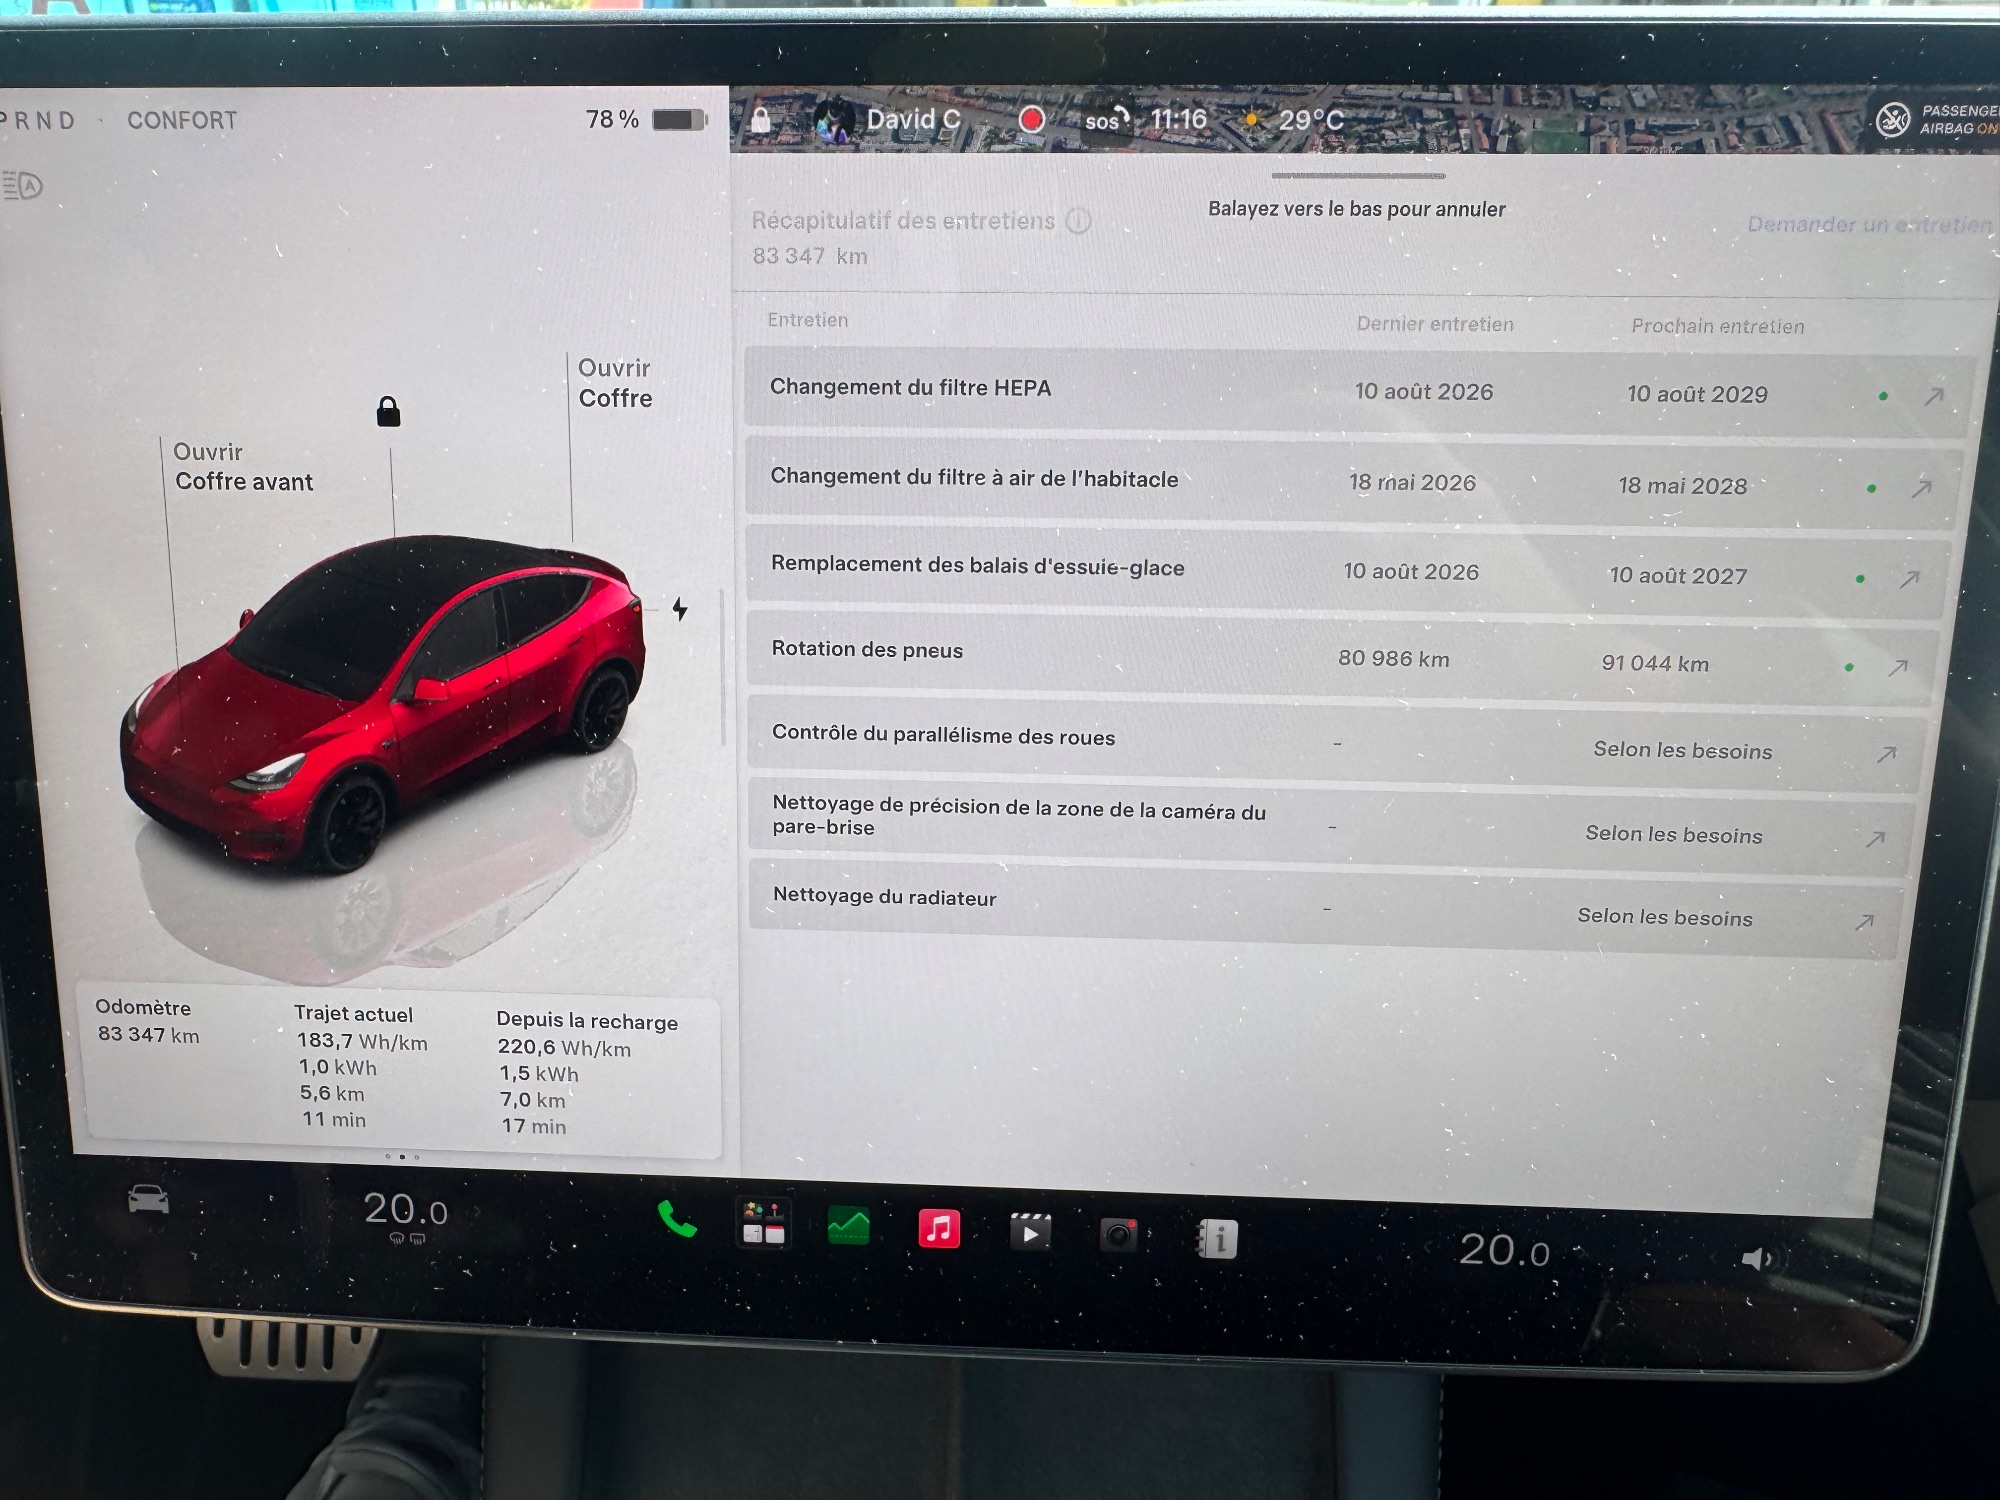Screen dimensions: 2000x1500
Task: Tap the passenger airbag indicator icon
Action: pyautogui.click(x=1892, y=120)
